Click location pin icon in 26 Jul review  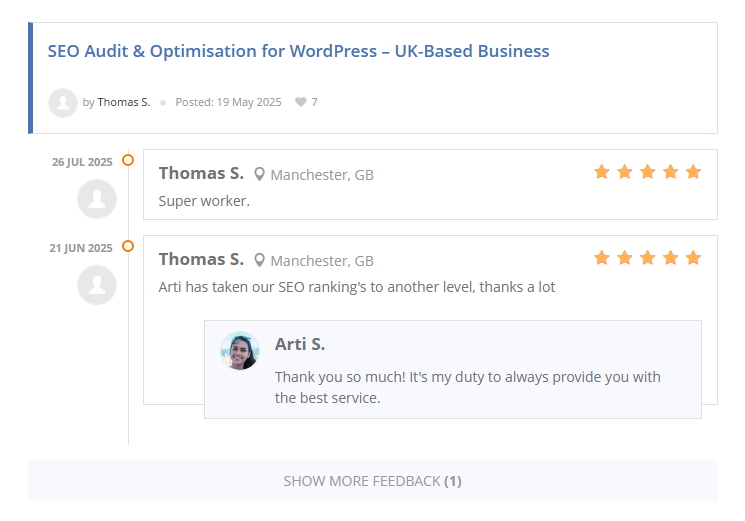click(x=260, y=175)
